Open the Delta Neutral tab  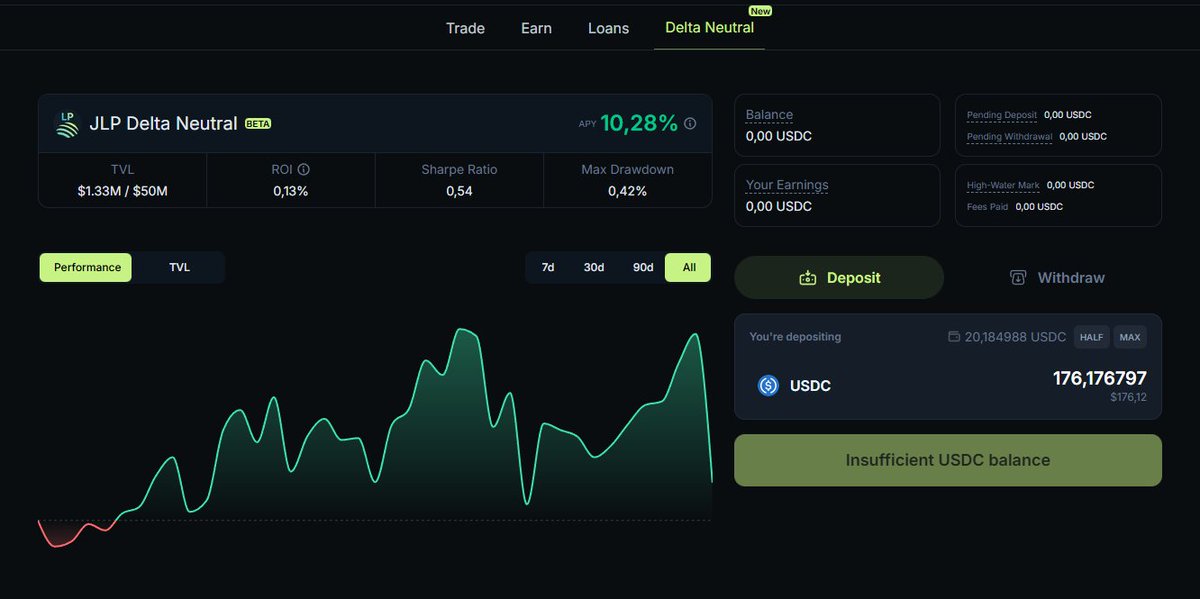[x=709, y=28]
